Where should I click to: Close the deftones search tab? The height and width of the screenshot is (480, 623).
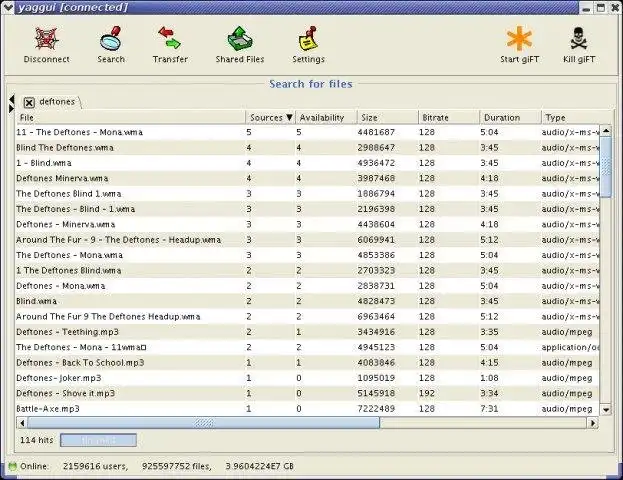pos(29,103)
